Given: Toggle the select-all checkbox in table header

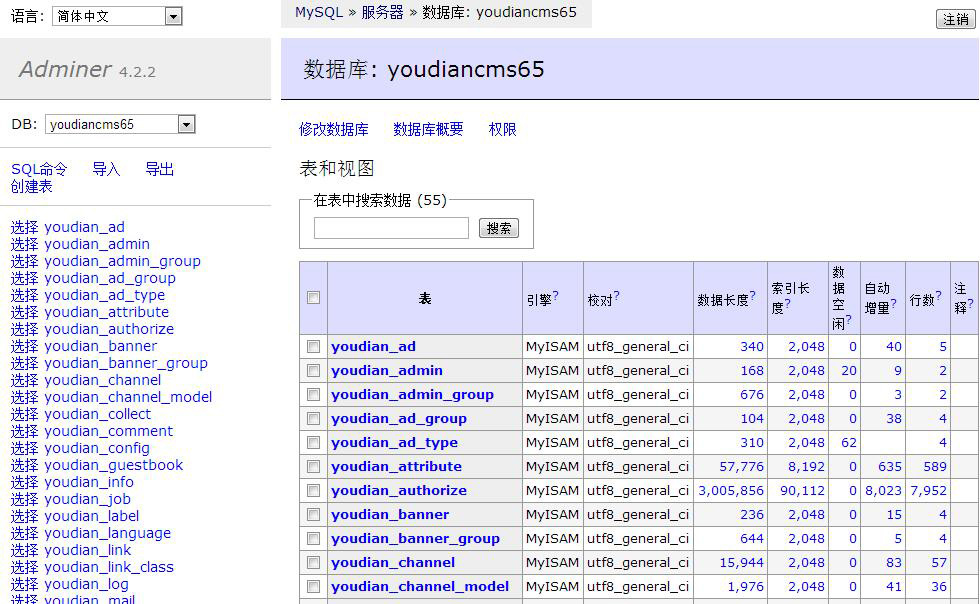Looking at the screenshot, I should [314, 298].
